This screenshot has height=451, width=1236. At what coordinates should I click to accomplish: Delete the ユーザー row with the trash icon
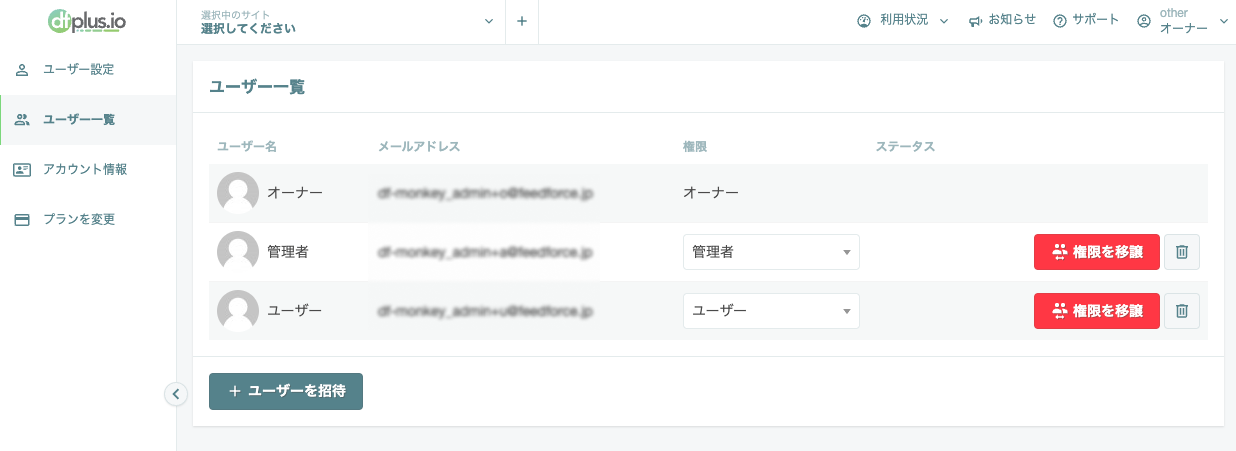tap(1182, 311)
